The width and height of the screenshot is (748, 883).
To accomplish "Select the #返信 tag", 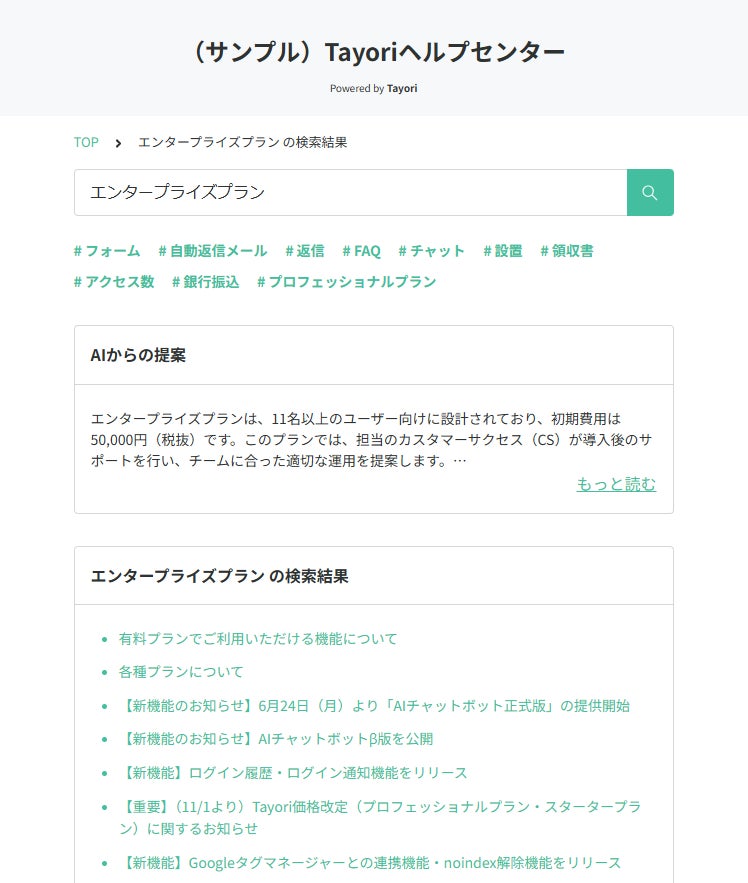I will (305, 251).
